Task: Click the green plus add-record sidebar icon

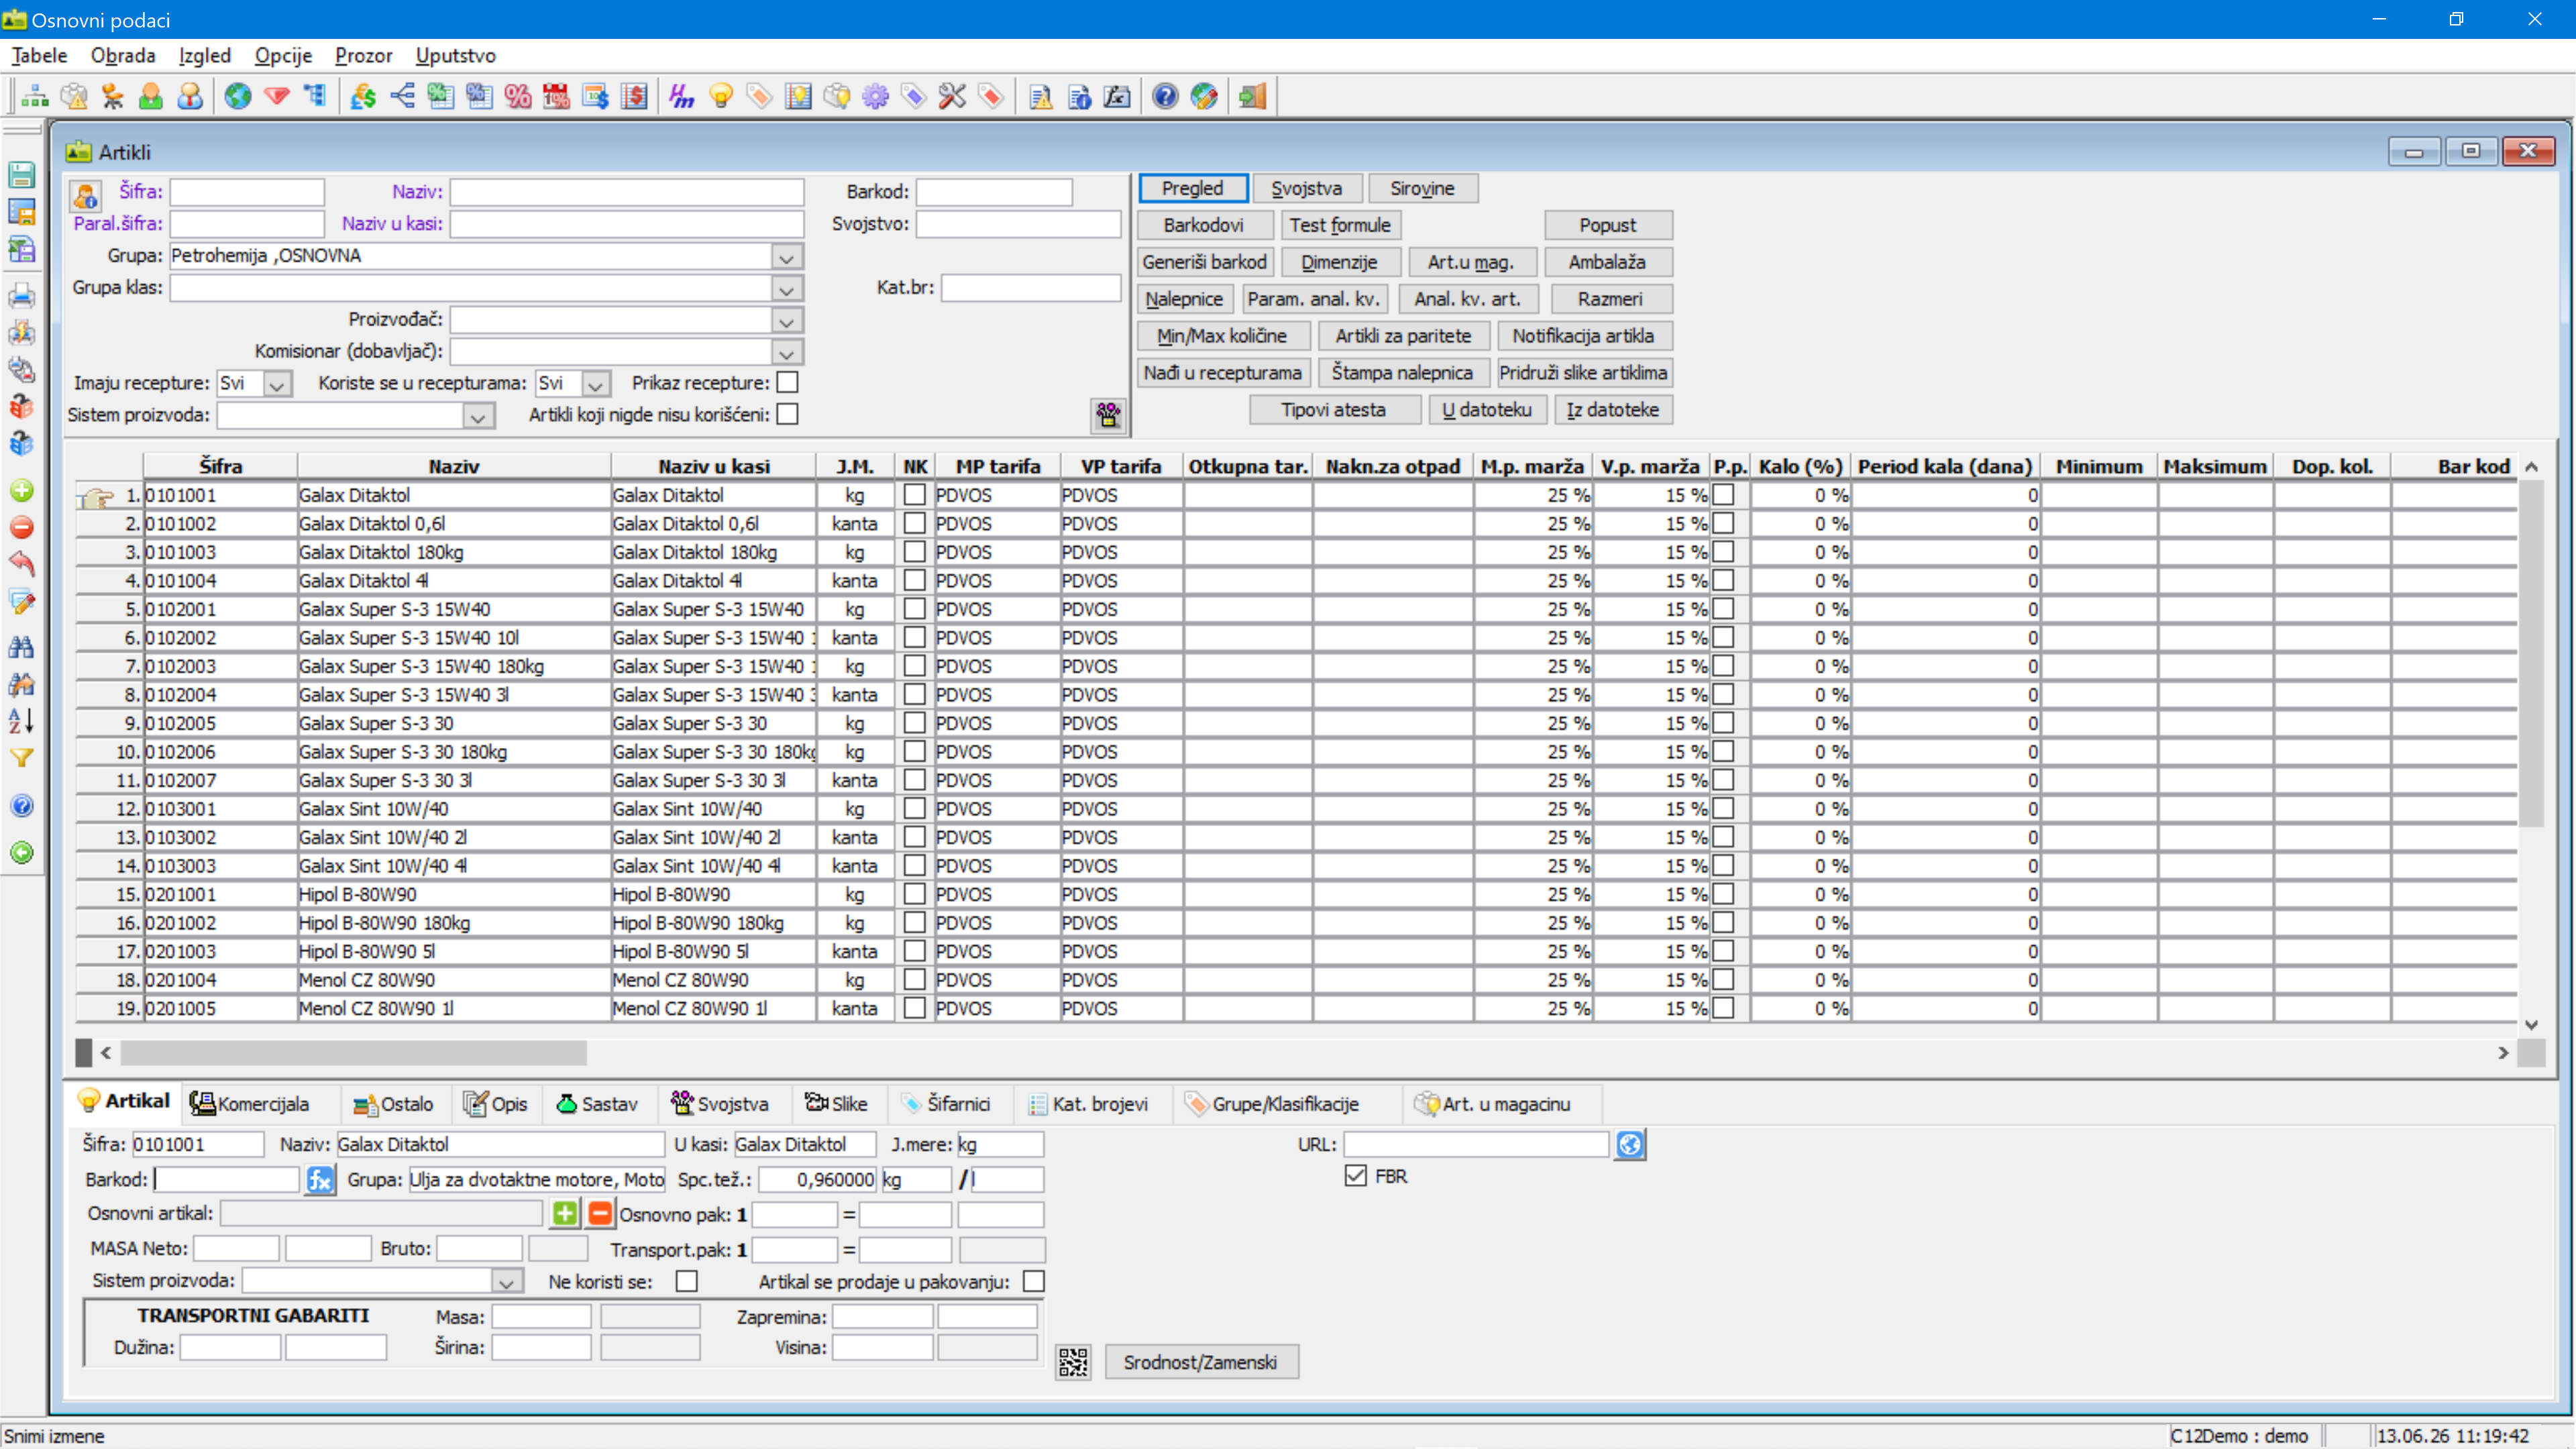Action: click(x=22, y=490)
